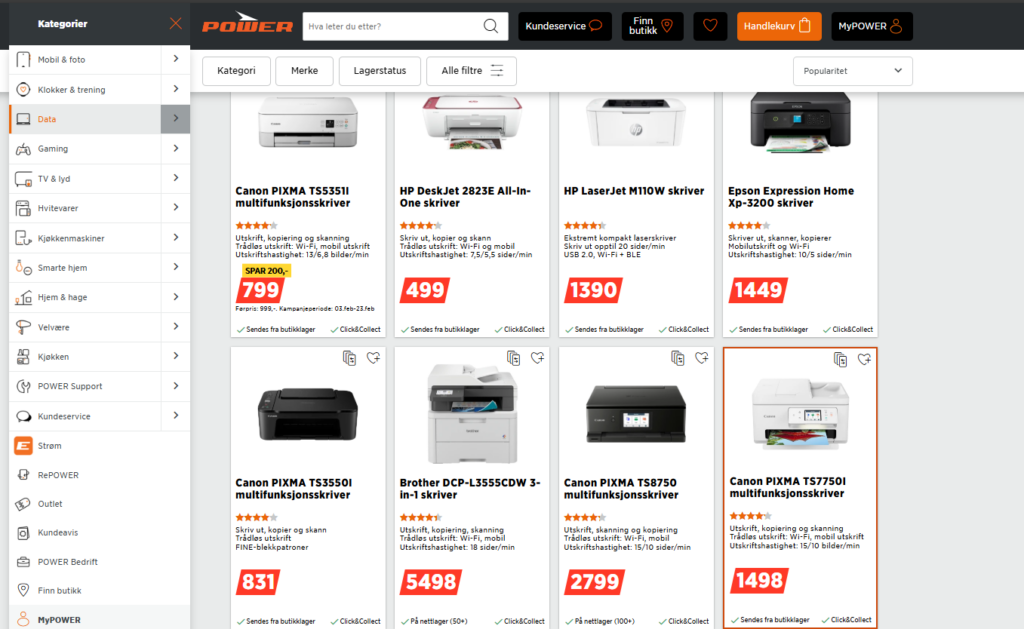Open the wishlist heart in header

(x=710, y=26)
